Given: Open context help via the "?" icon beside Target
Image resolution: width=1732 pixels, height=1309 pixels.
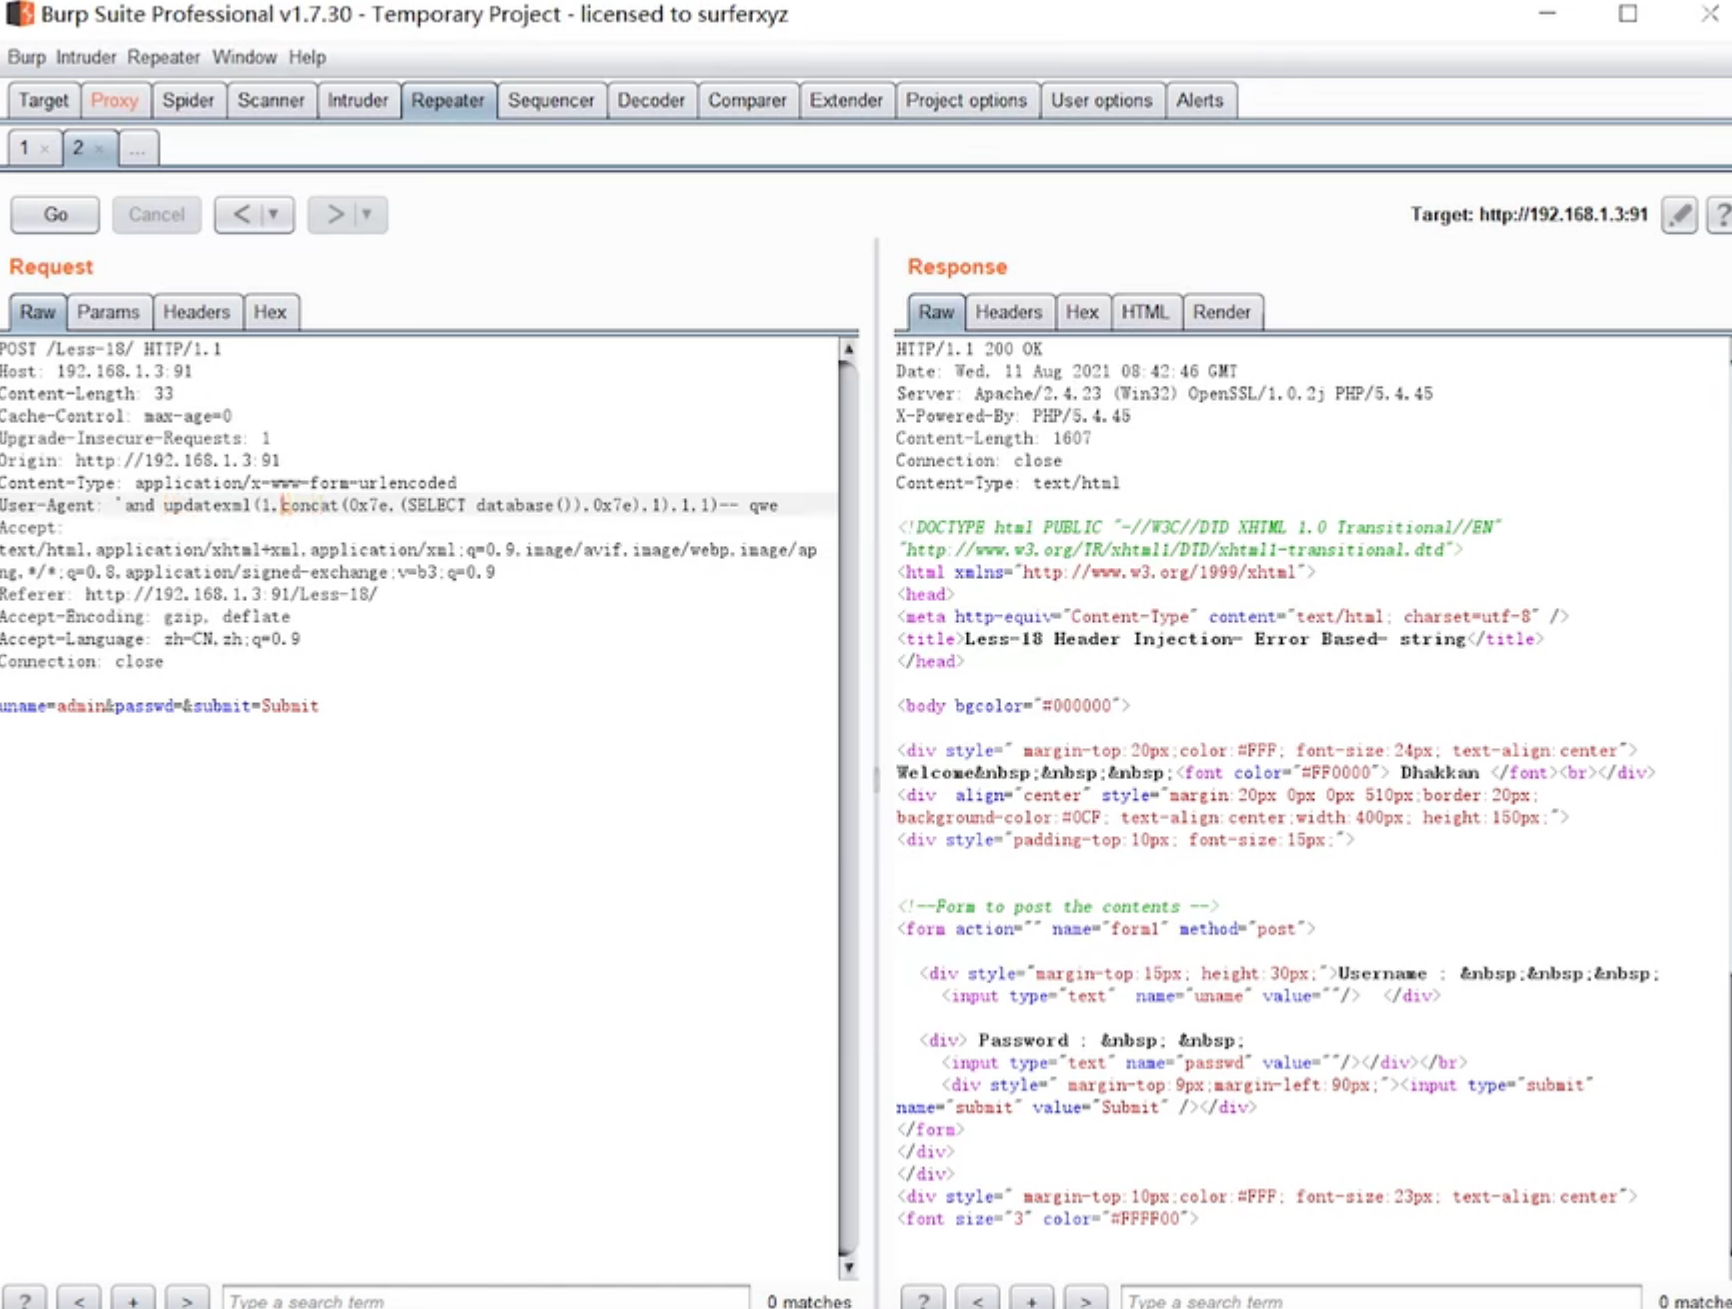Looking at the screenshot, I should coord(1721,214).
